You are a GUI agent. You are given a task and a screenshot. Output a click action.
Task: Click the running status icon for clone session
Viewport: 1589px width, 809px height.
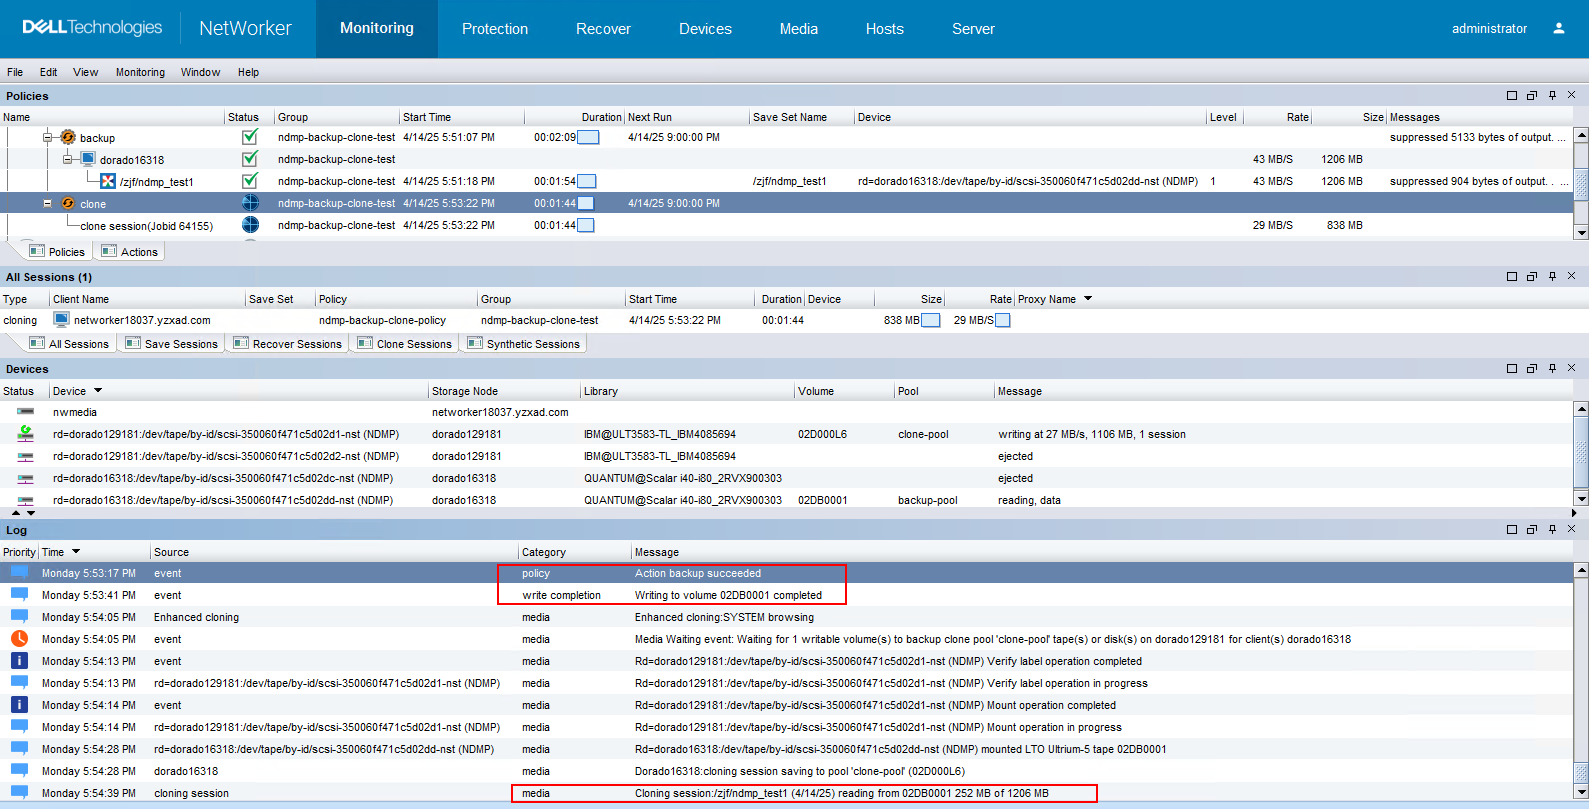click(250, 225)
